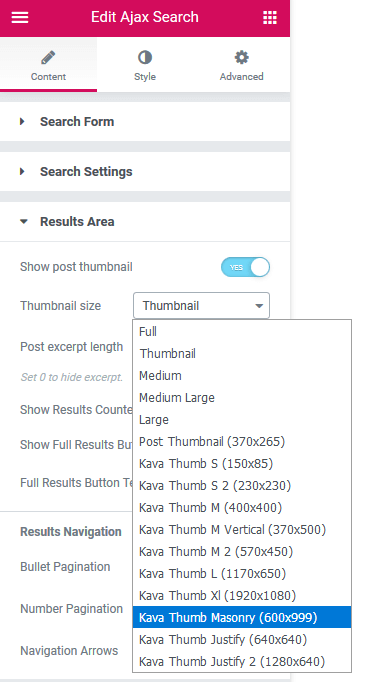Select Kava Thumb Justify 2 (1280x640)

tap(242, 662)
